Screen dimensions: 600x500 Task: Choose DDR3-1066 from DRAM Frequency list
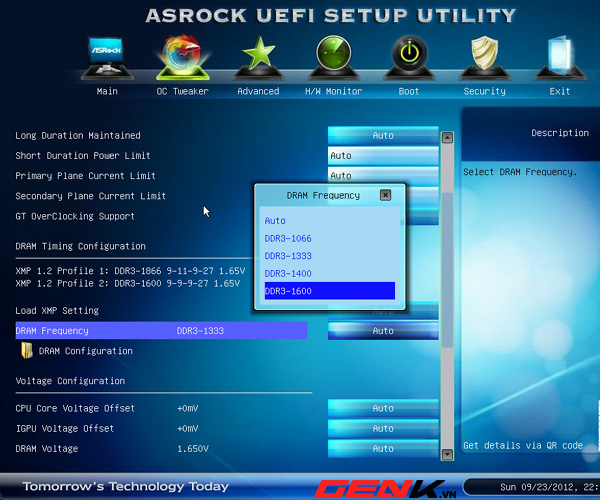(288, 238)
